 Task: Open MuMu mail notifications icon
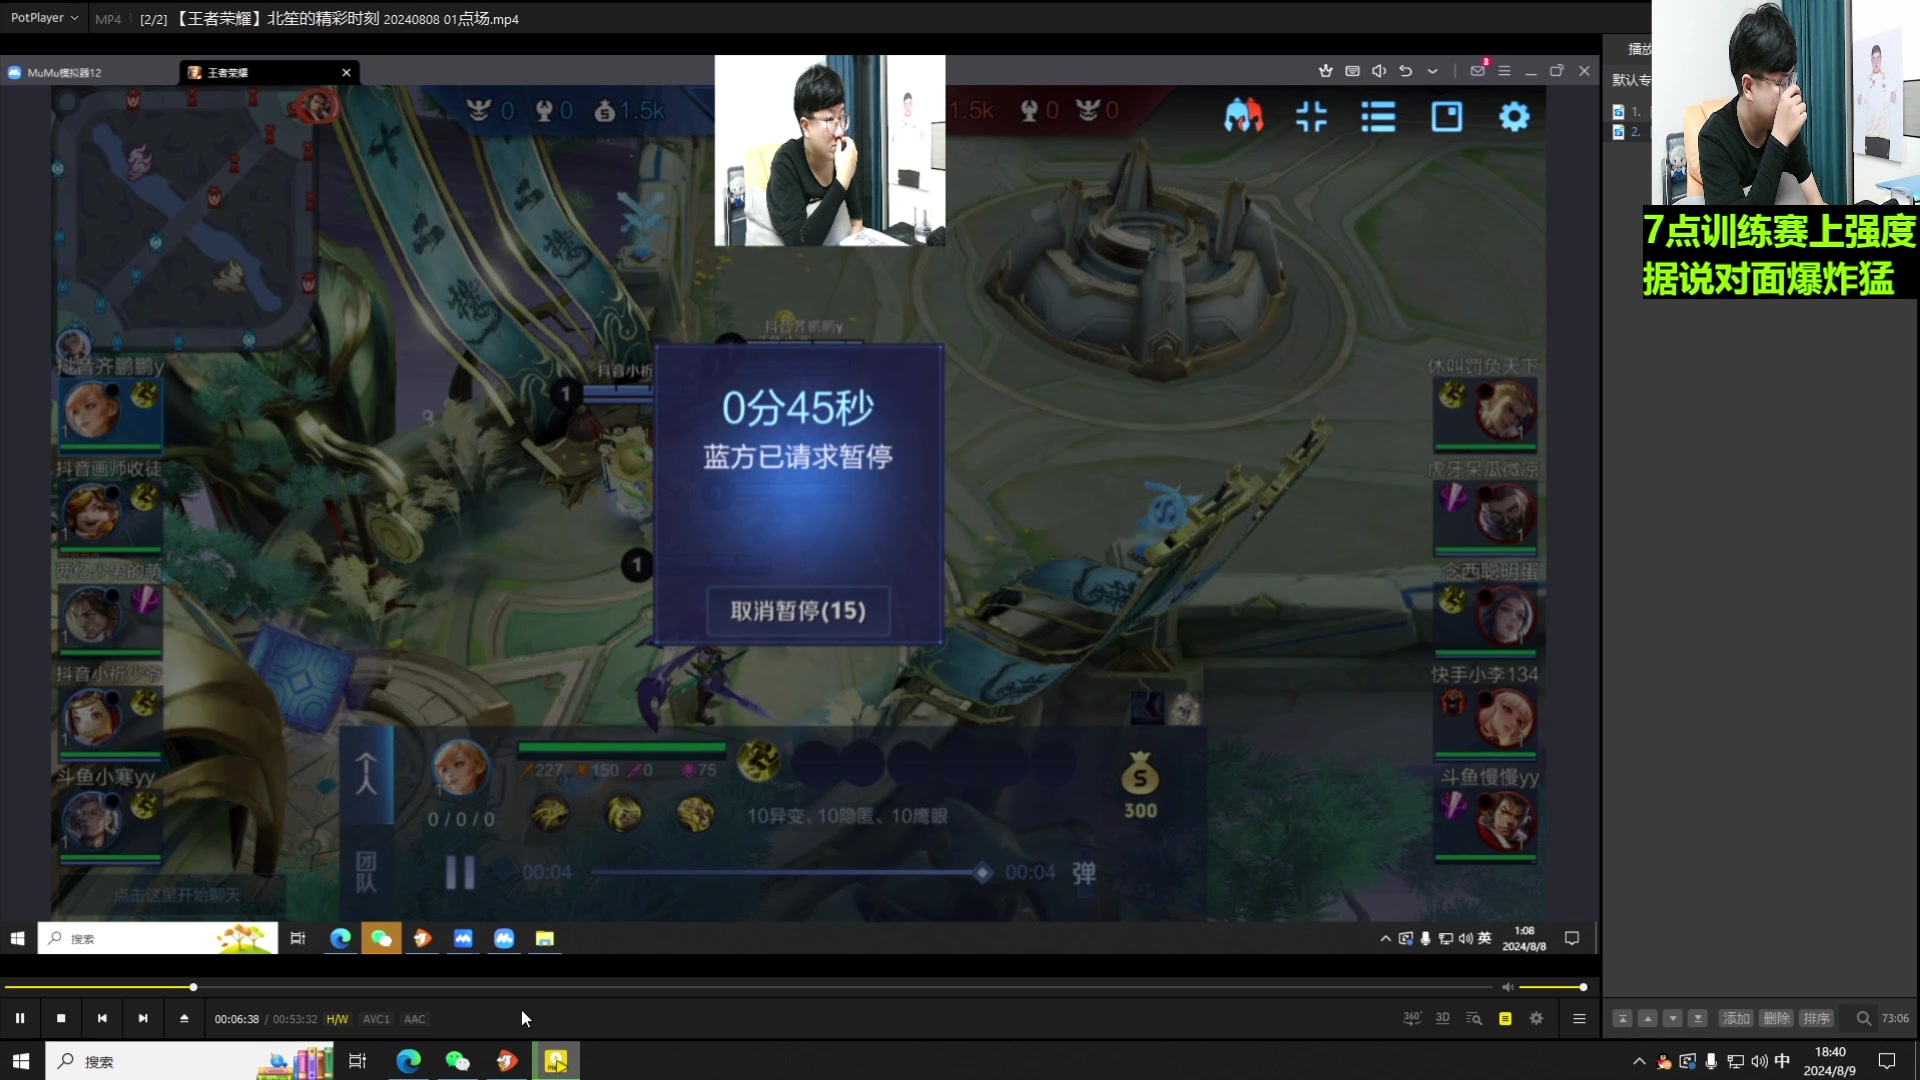tap(1477, 71)
